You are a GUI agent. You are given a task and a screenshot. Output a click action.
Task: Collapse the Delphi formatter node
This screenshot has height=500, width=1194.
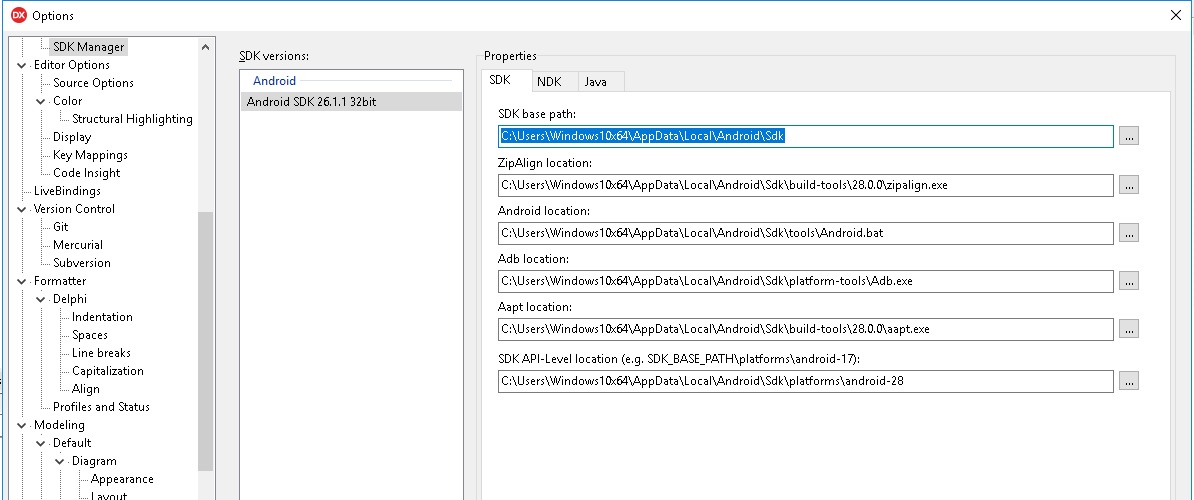point(40,299)
